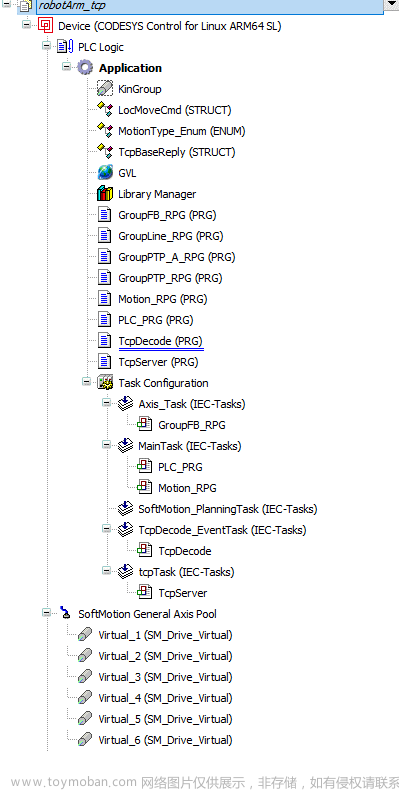
Task: Click the GVL globe icon
Action: tap(105, 173)
